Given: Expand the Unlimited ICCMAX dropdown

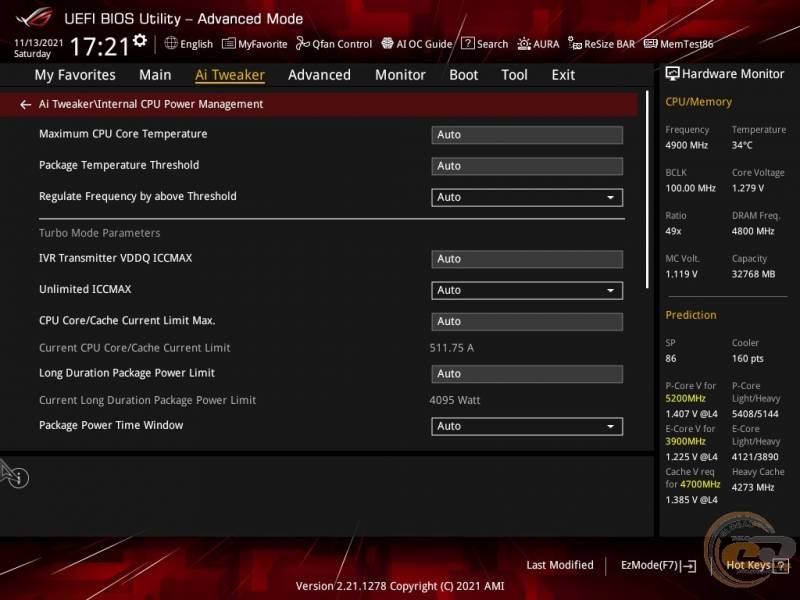Looking at the screenshot, I should pyautogui.click(x=527, y=290).
